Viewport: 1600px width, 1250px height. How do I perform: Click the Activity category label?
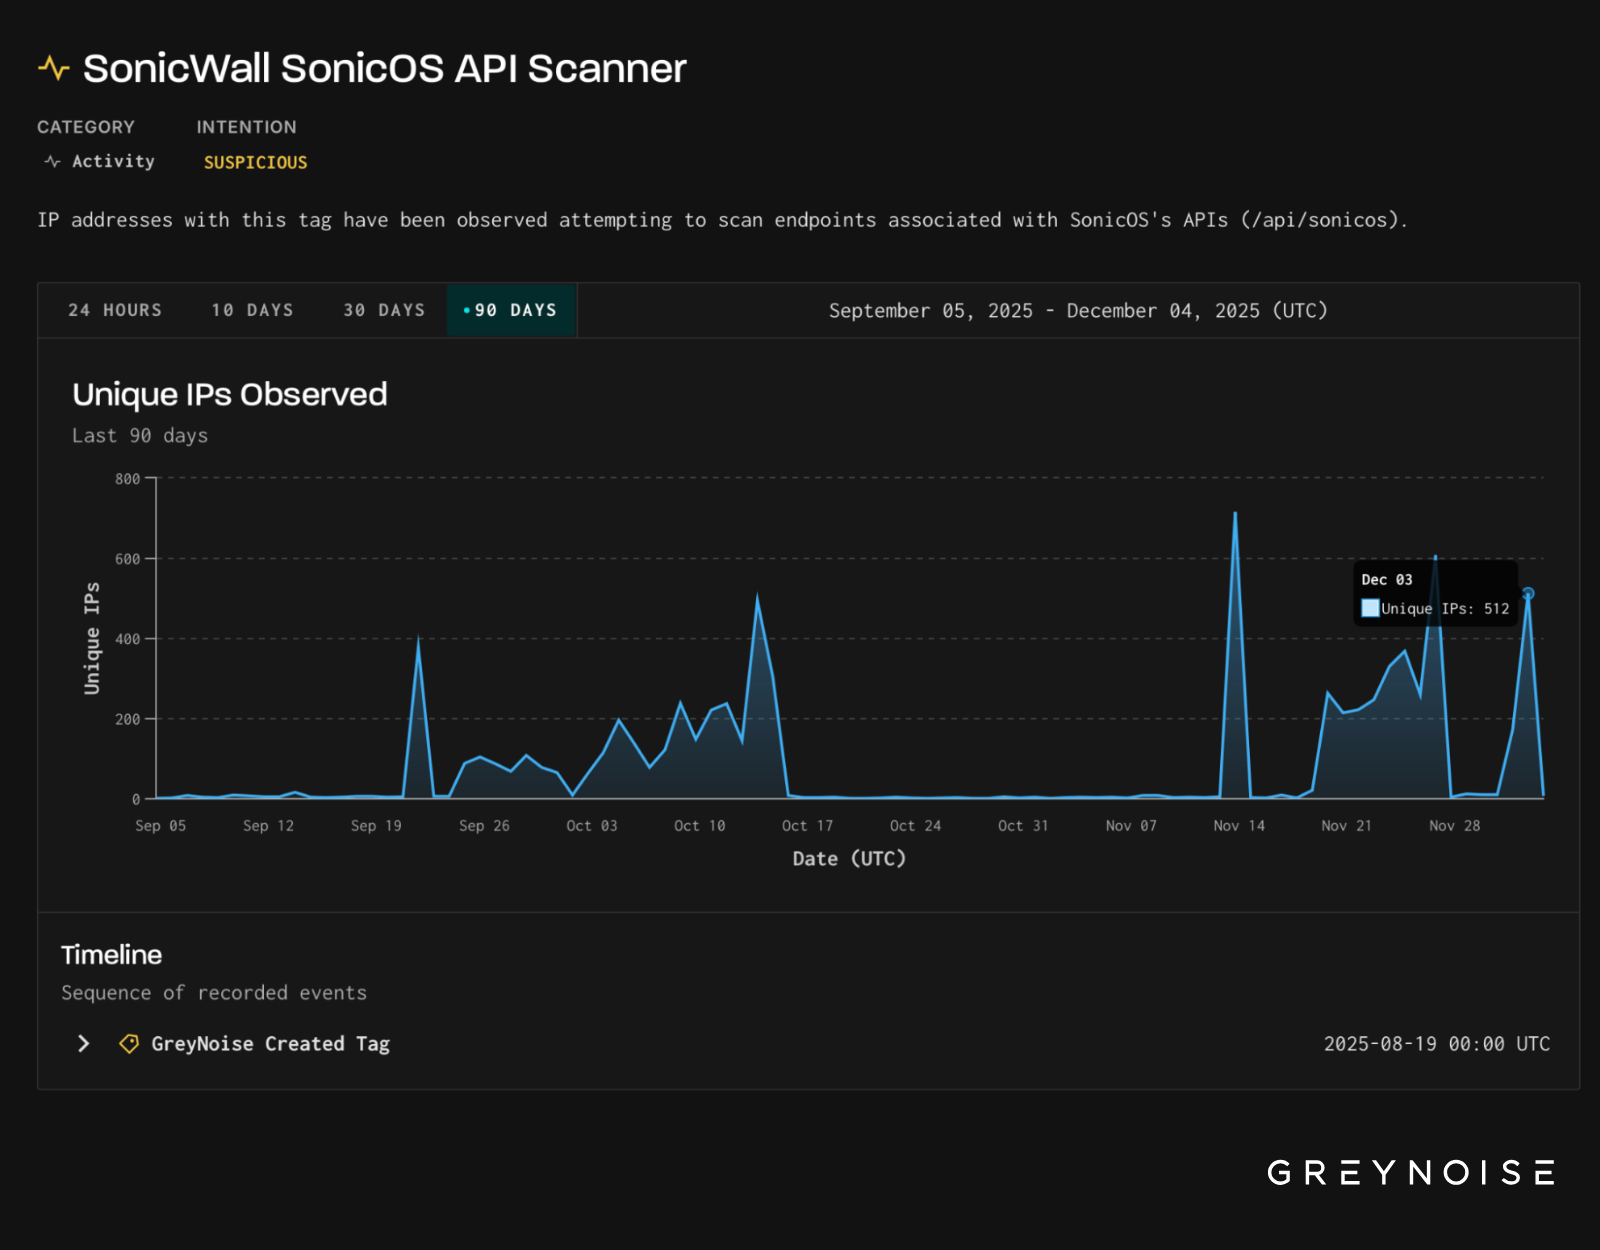113,161
